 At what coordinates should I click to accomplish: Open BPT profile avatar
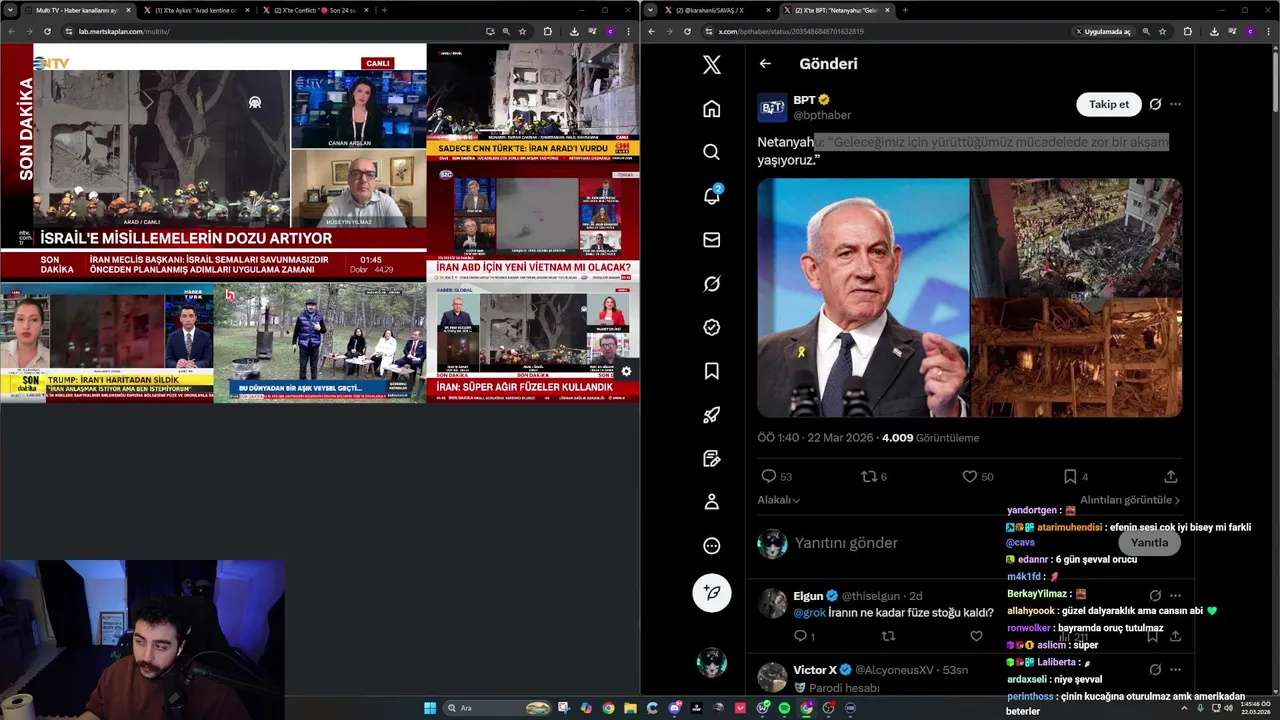(x=772, y=106)
